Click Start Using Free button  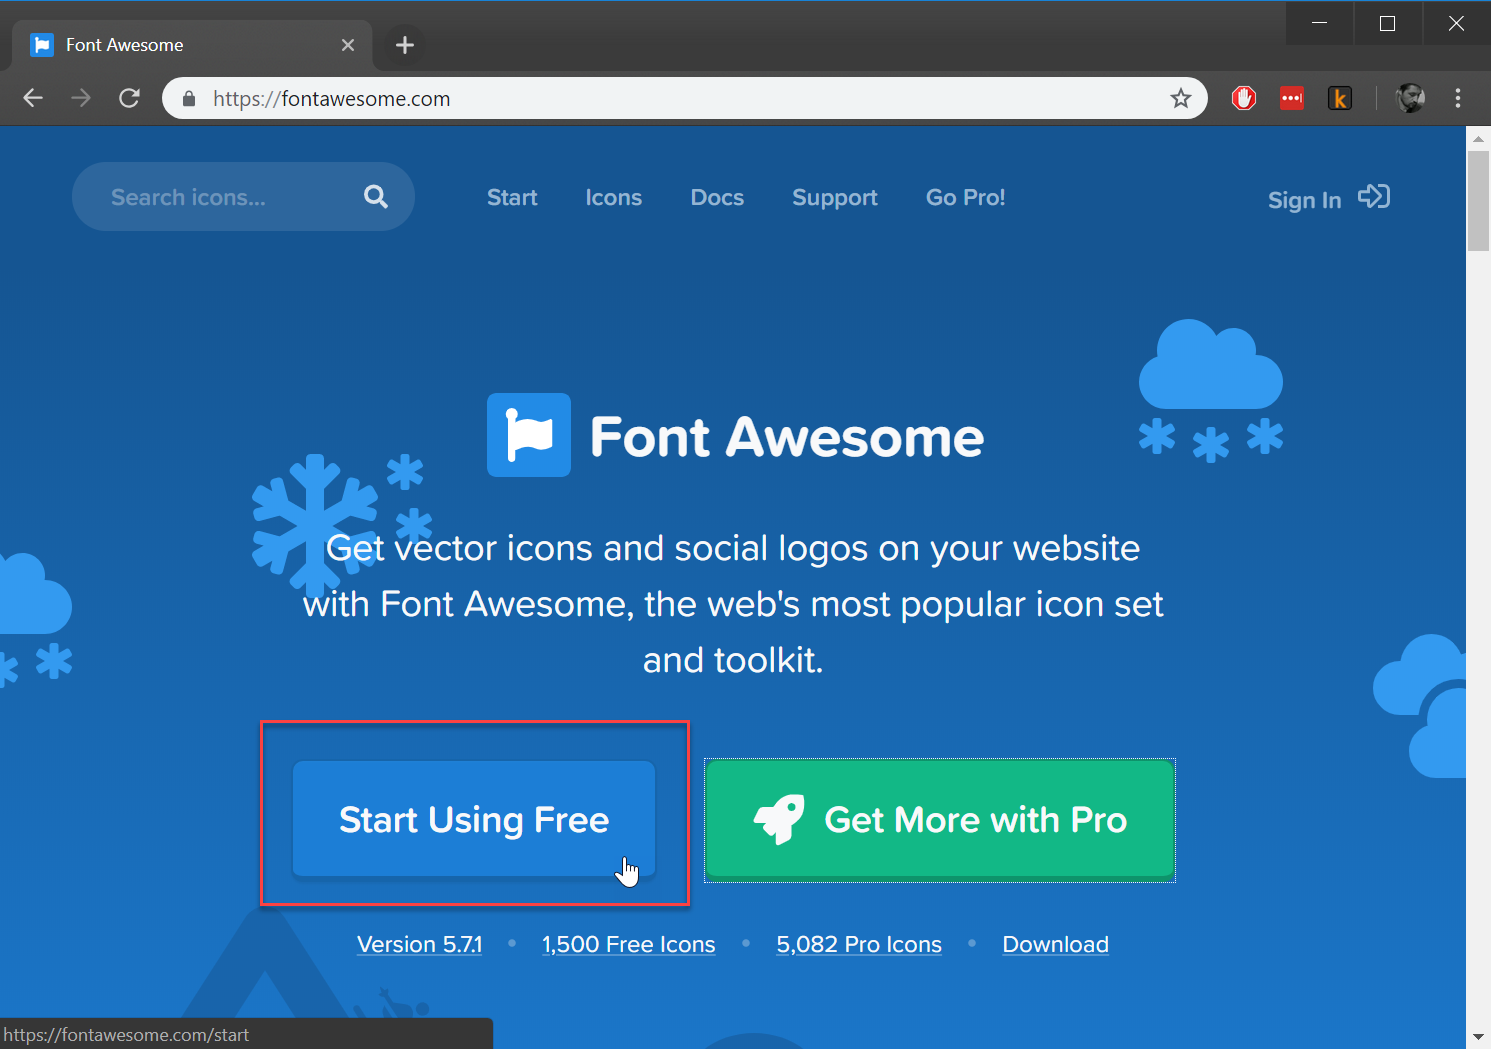coord(474,819)
